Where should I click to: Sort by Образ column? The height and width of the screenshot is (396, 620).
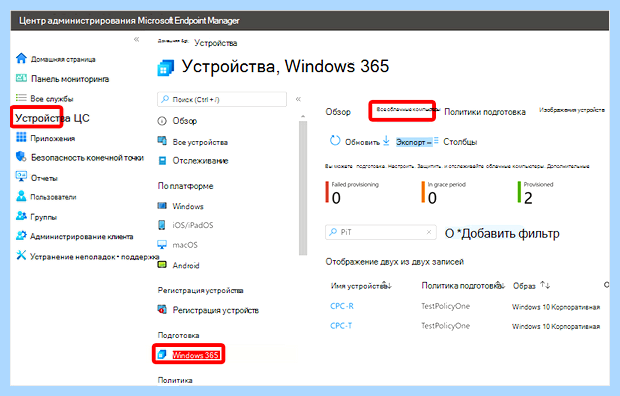[545, 285]
